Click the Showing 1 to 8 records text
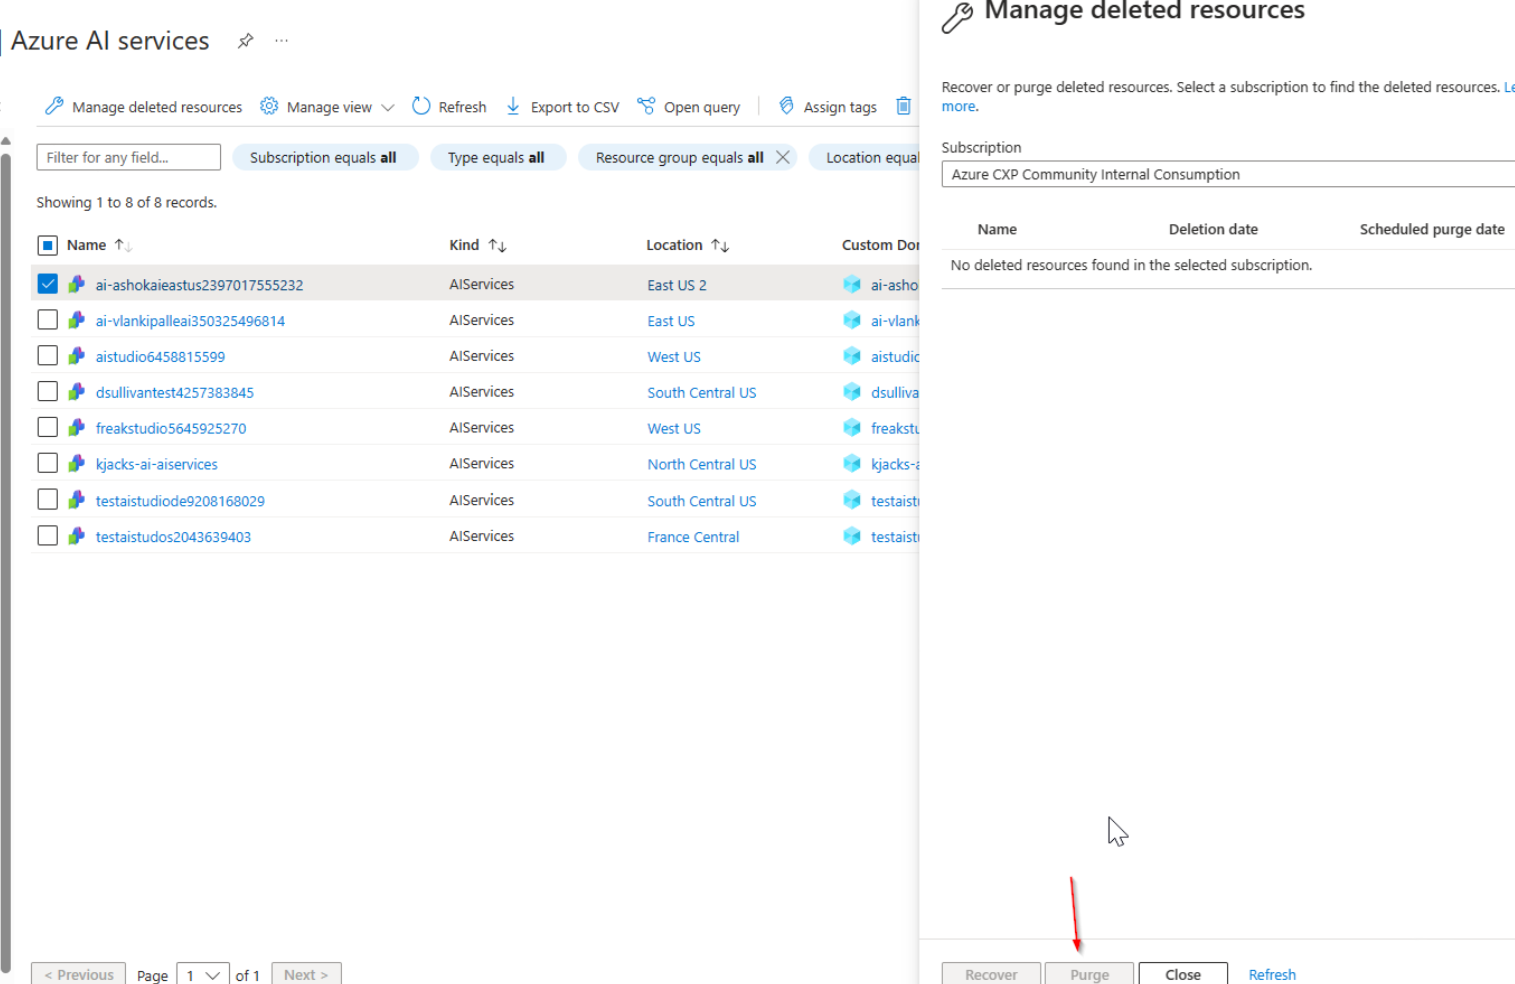Image resolution: width=1515 pixels, height=984 pixels. 127,202
